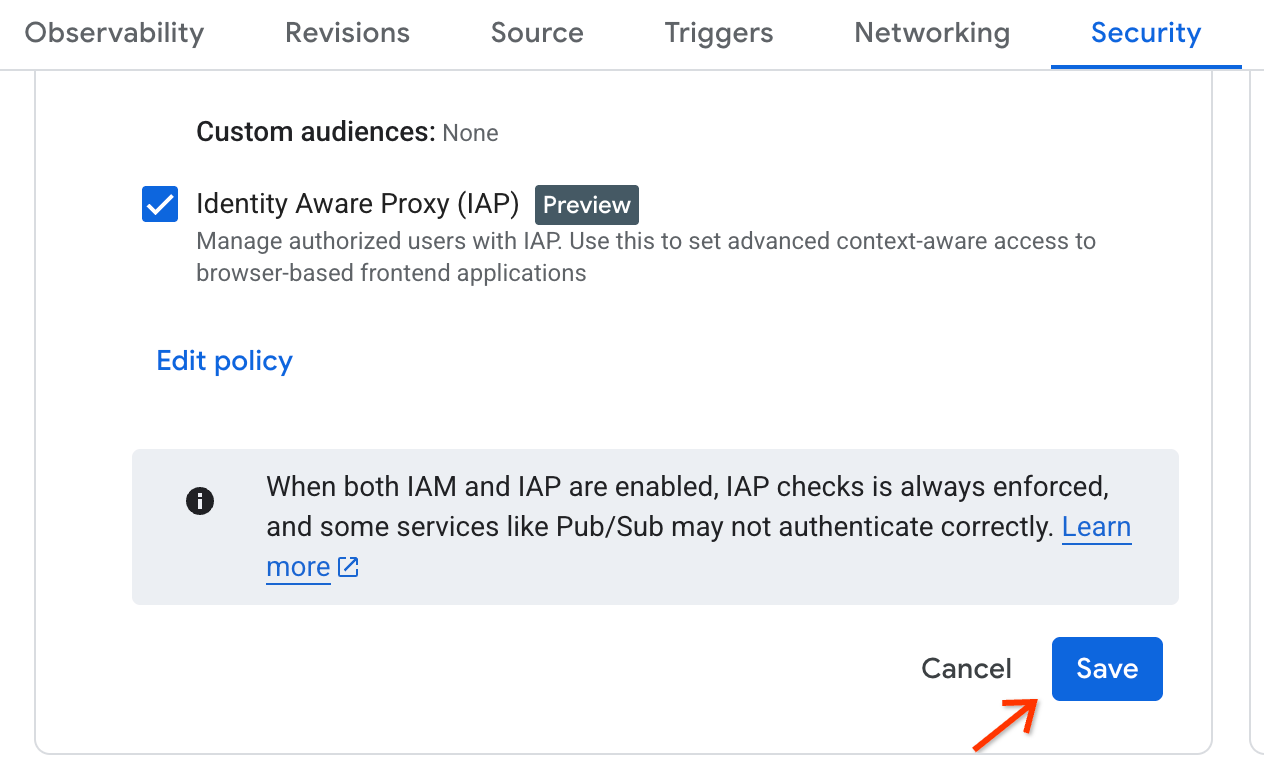
Task: Click the Edit policy link
Action: [x=224, y=361]
